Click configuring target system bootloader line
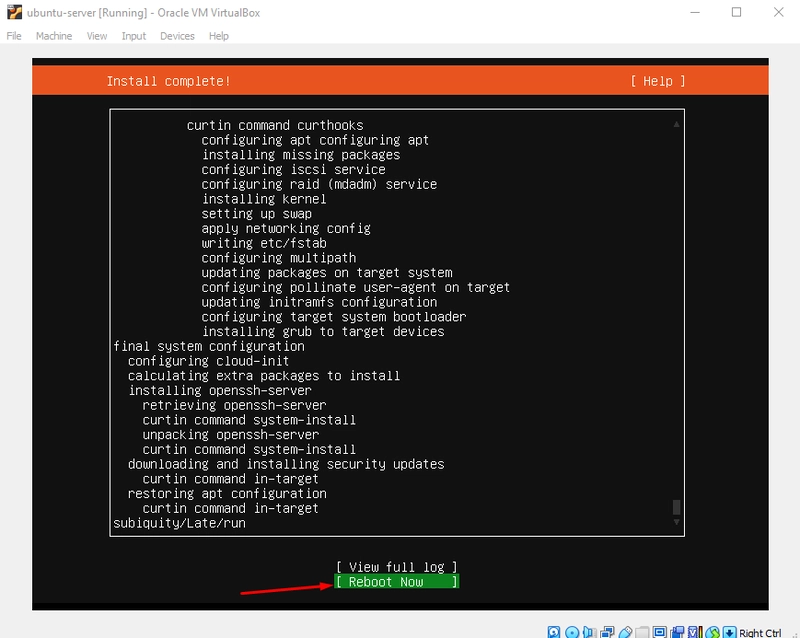 [334, 317]
